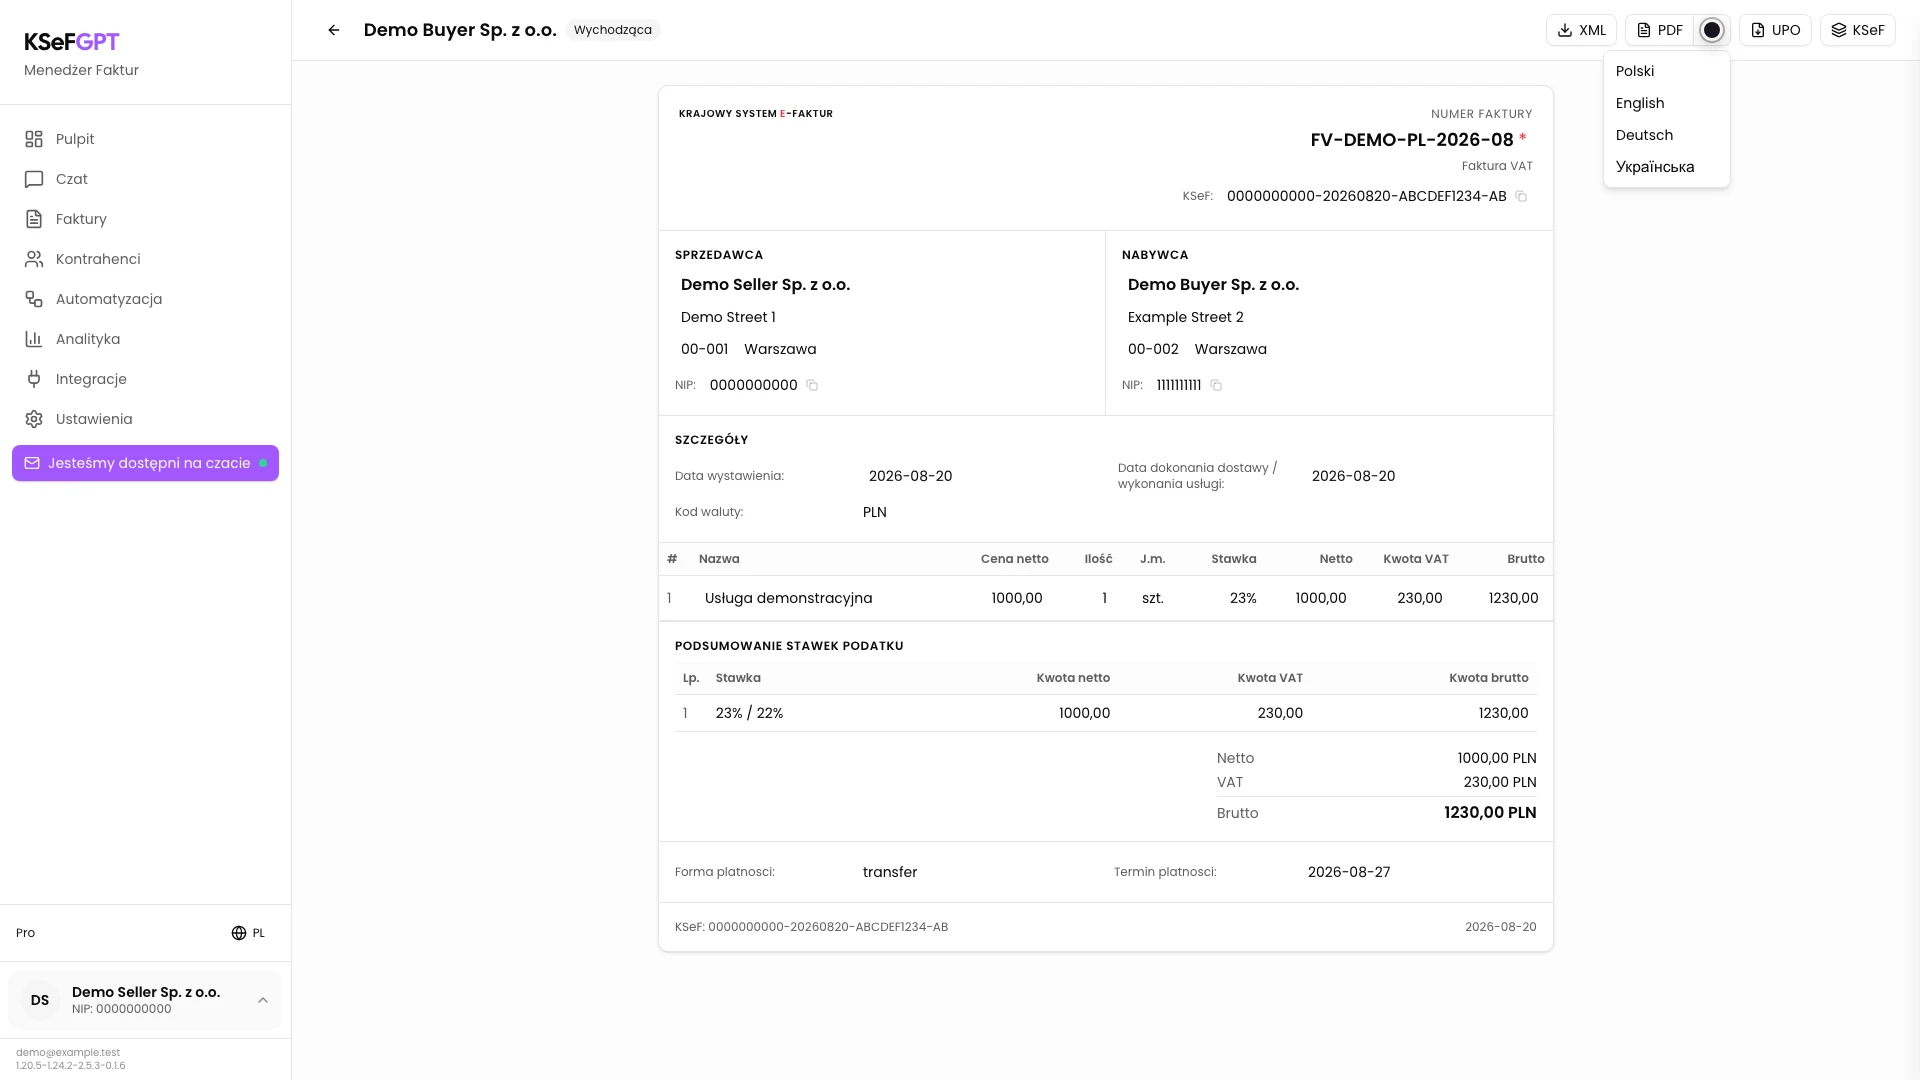Open Pulpit dashboard icon in sidebar
This screenshot has height=1080, width=1920.
(x=34, y=139)
